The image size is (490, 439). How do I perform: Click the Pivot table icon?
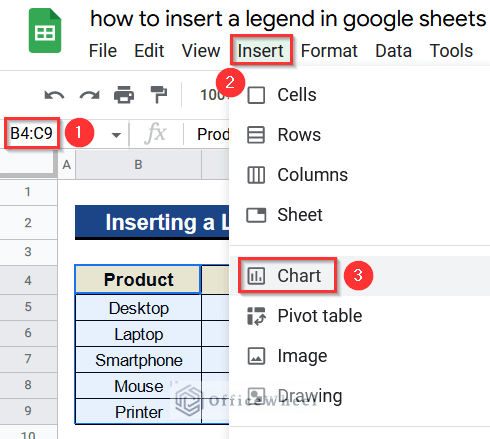click(x=256, y=316)
